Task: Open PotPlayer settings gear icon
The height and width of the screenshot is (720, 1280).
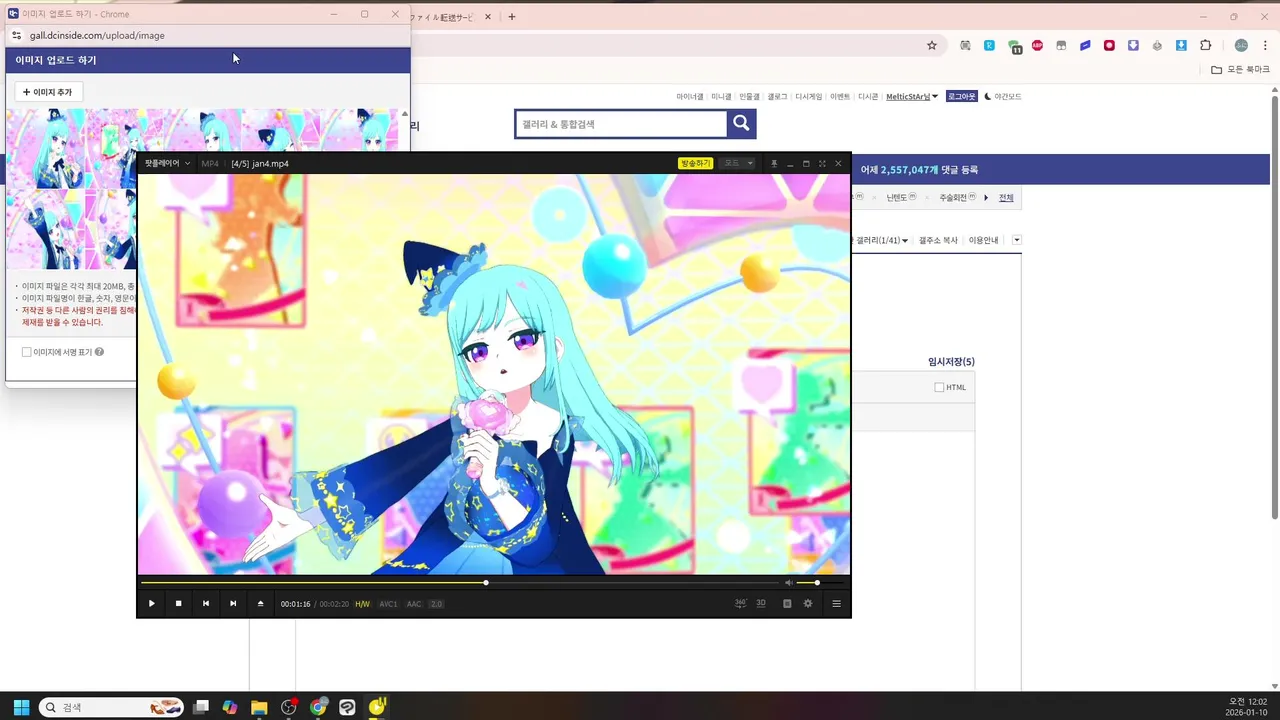Action: point(808,604)
